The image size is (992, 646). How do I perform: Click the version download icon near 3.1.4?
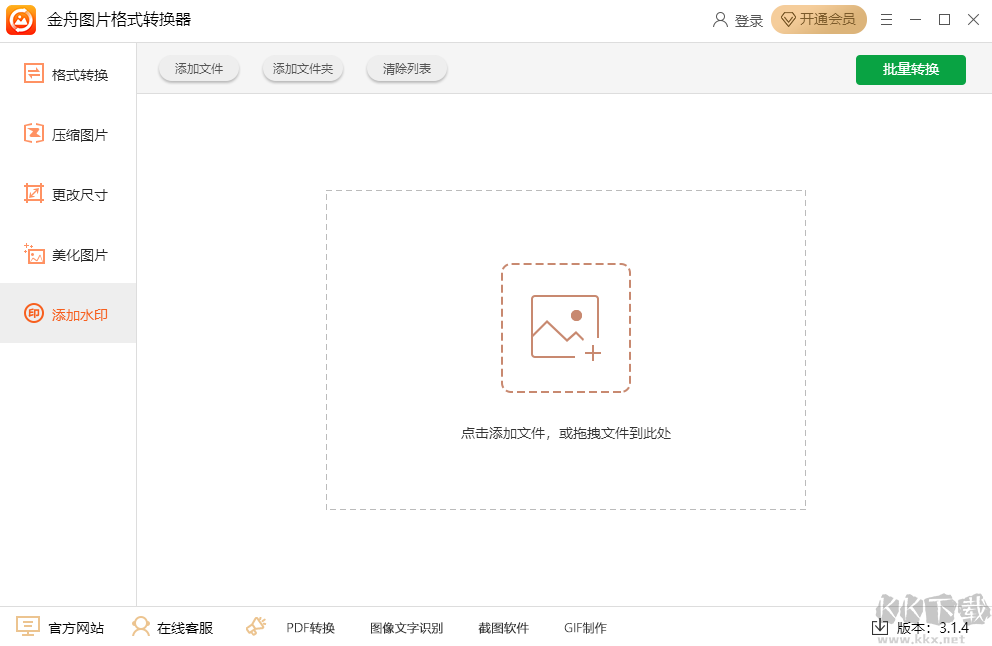(x=880, y=627)
